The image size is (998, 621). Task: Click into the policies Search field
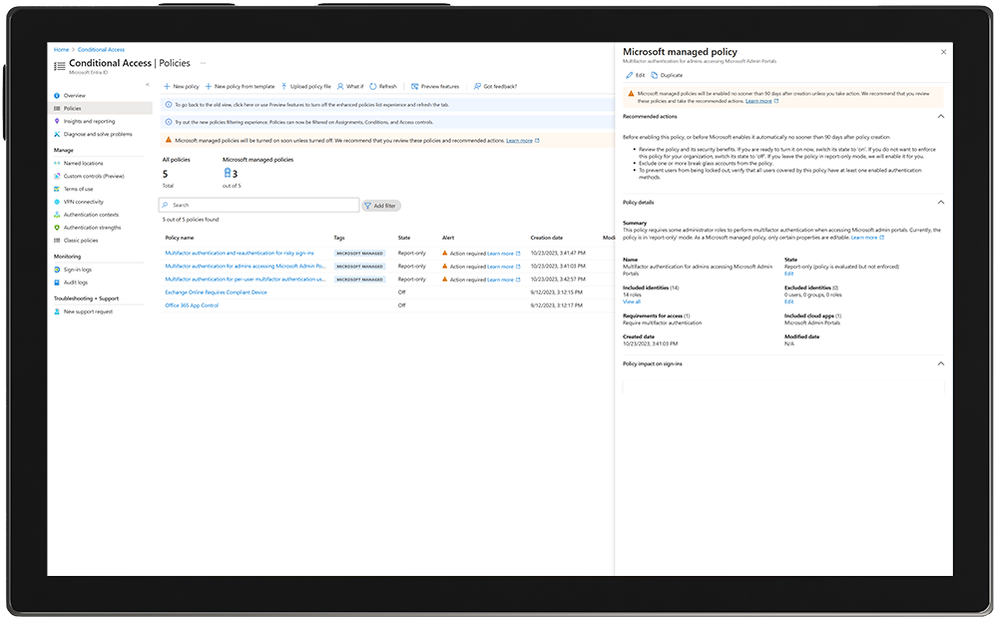point(259,205)
